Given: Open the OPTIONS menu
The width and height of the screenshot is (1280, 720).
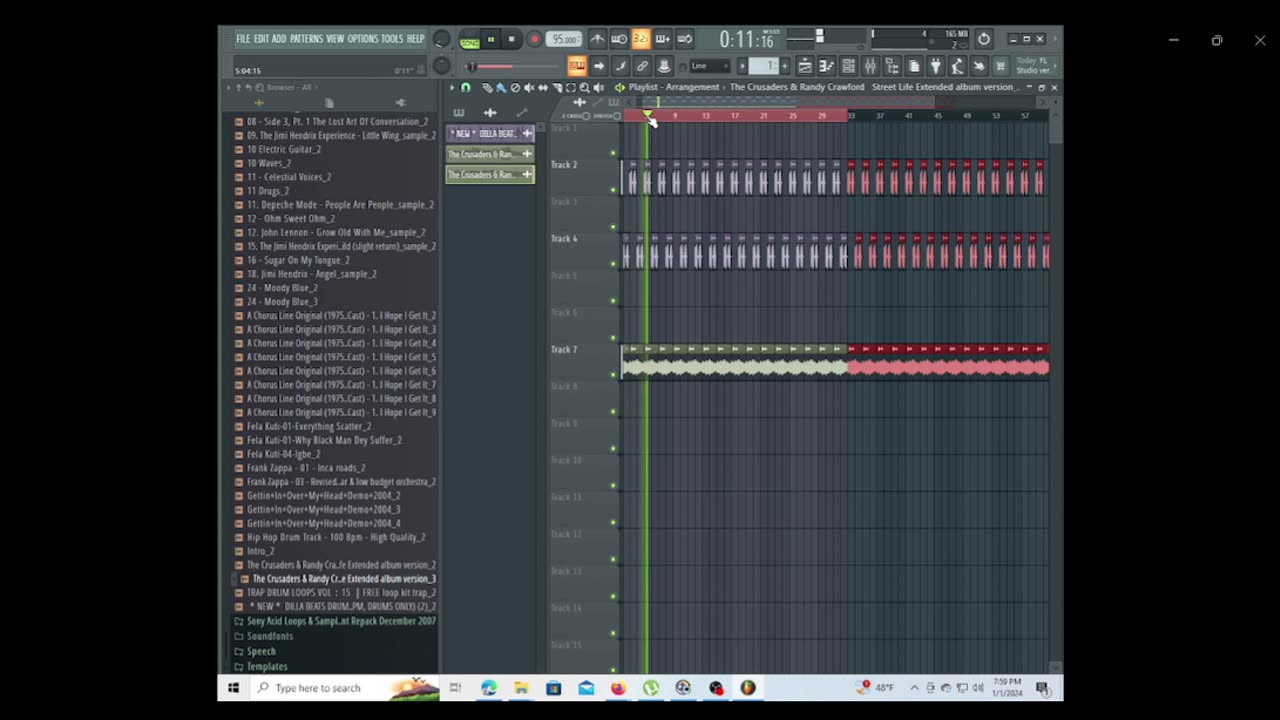Looking at the screenshot, I should click(x=363, y=39).
